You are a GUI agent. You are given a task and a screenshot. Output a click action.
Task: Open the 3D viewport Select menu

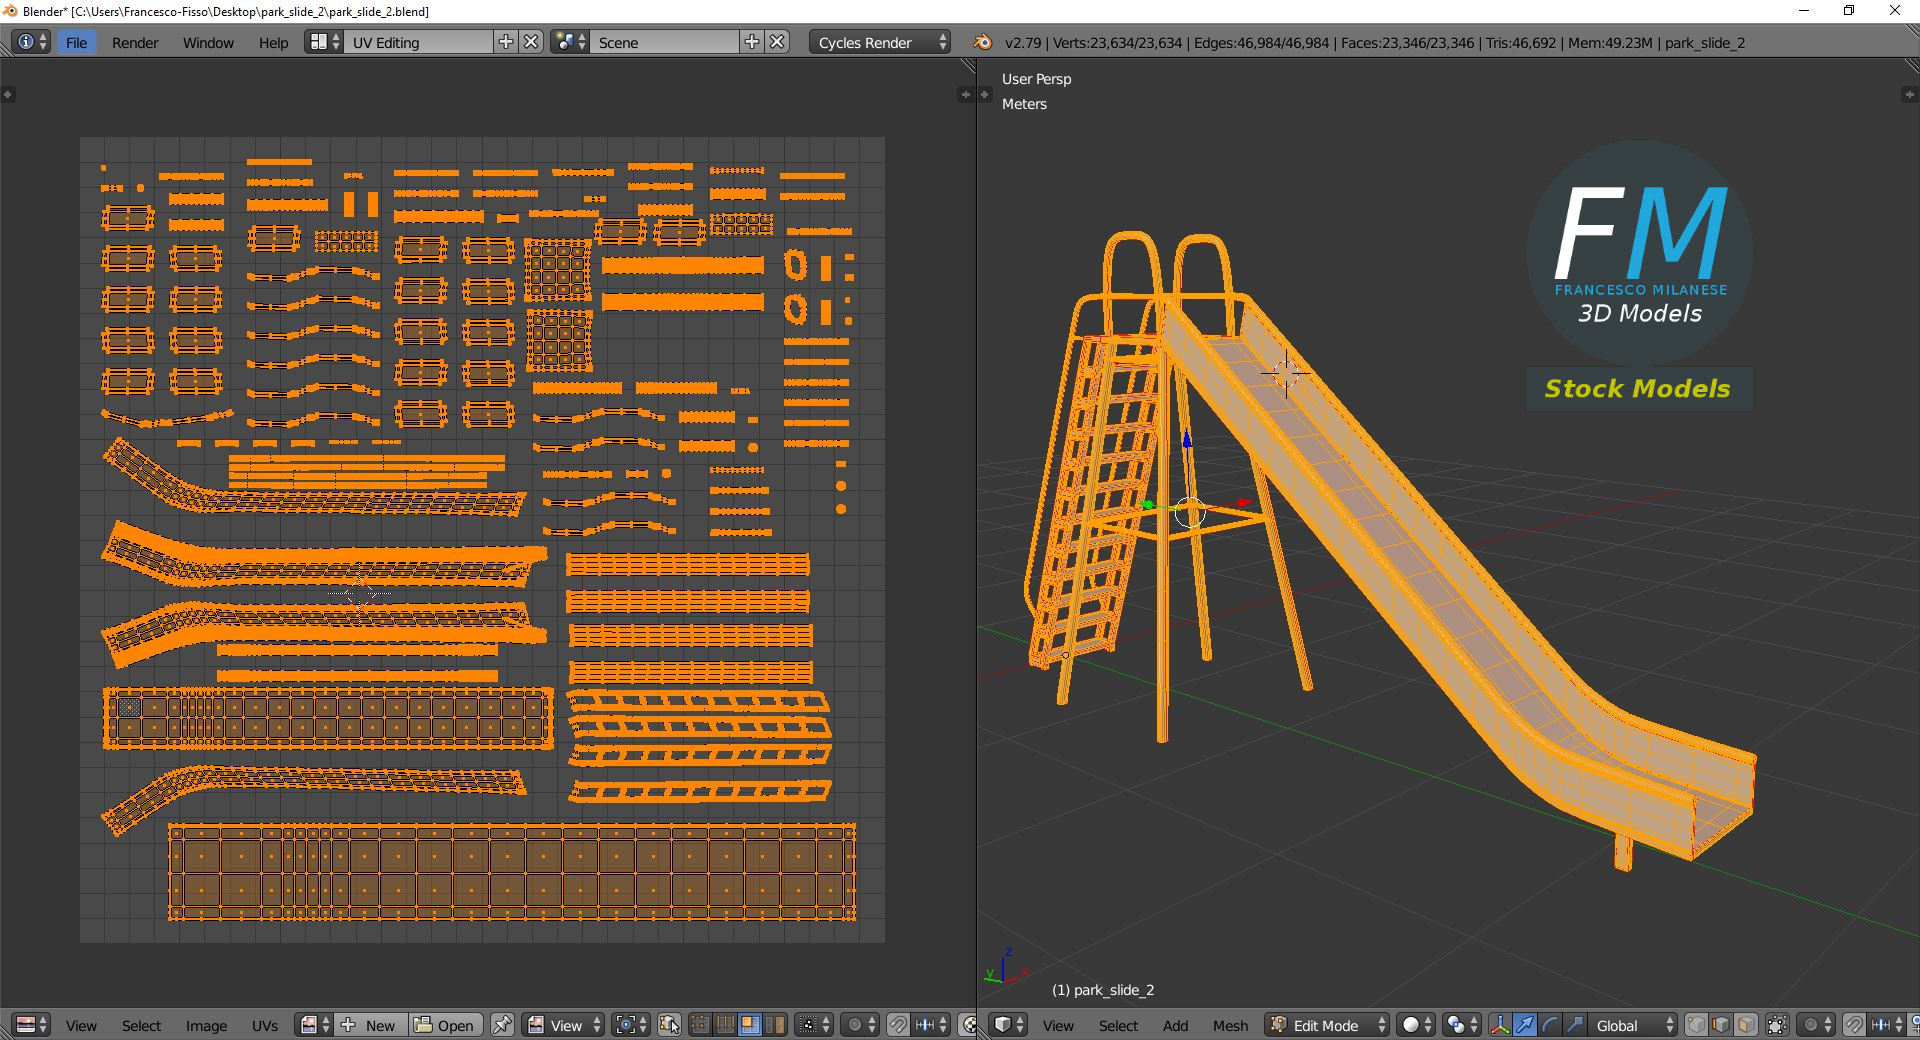(x=1118, y=1025)
